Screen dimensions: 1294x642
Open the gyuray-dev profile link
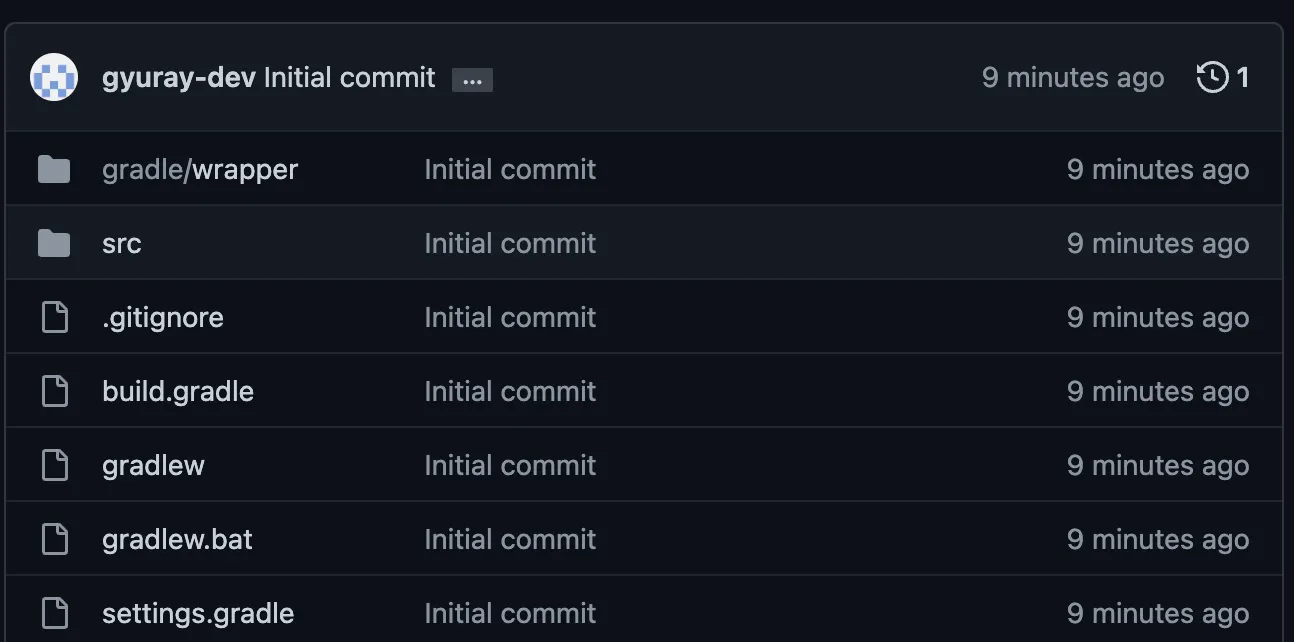coord(179,78)
